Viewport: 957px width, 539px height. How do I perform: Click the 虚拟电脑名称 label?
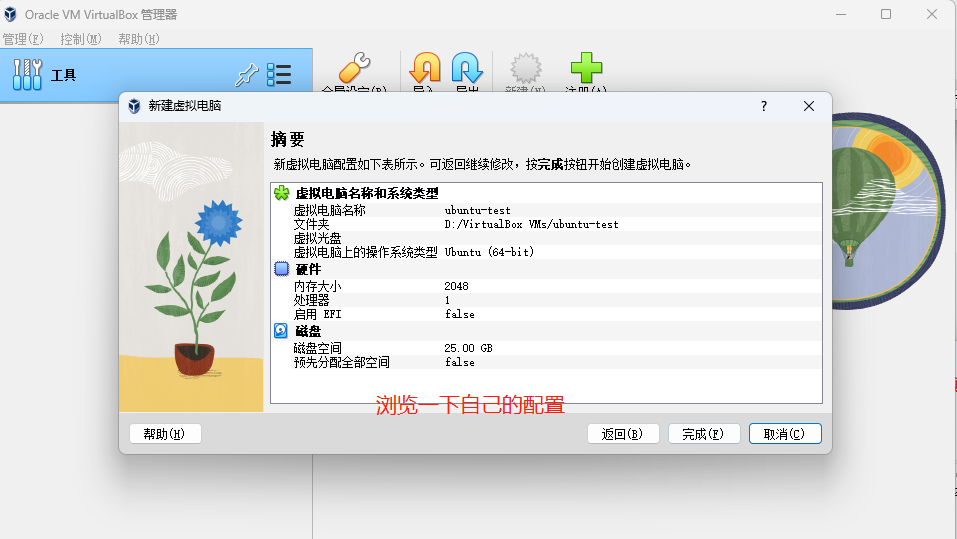330,211
